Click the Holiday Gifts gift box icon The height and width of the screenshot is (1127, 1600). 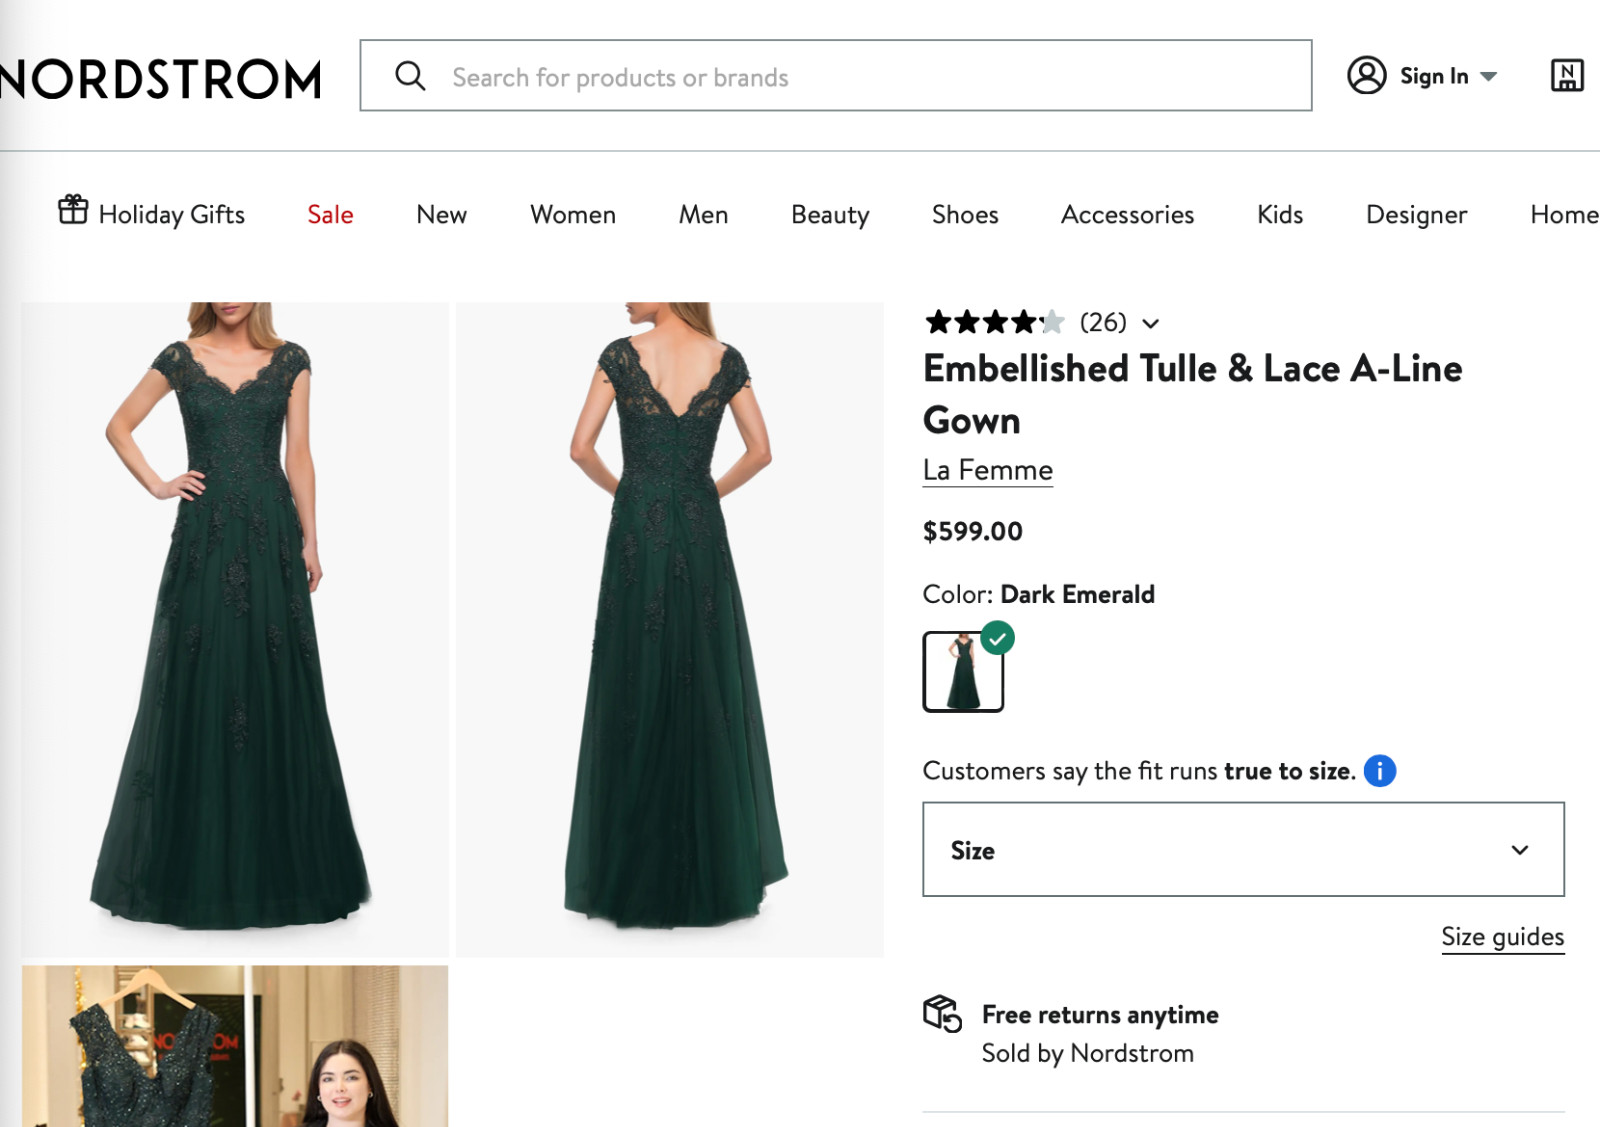pos(73,210)
